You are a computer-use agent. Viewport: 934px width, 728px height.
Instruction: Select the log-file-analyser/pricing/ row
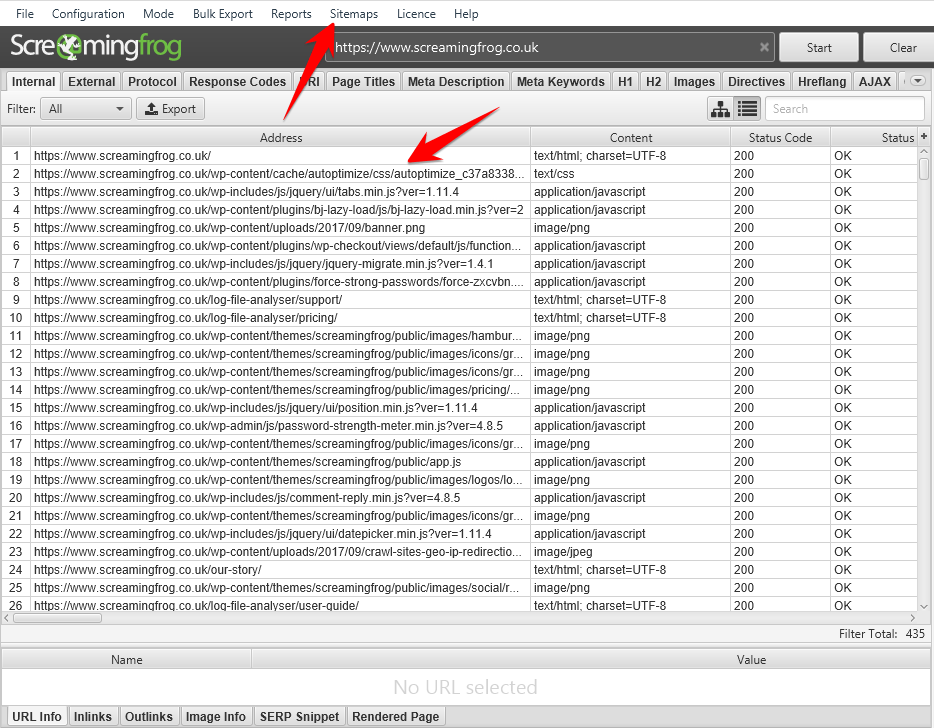459,318
